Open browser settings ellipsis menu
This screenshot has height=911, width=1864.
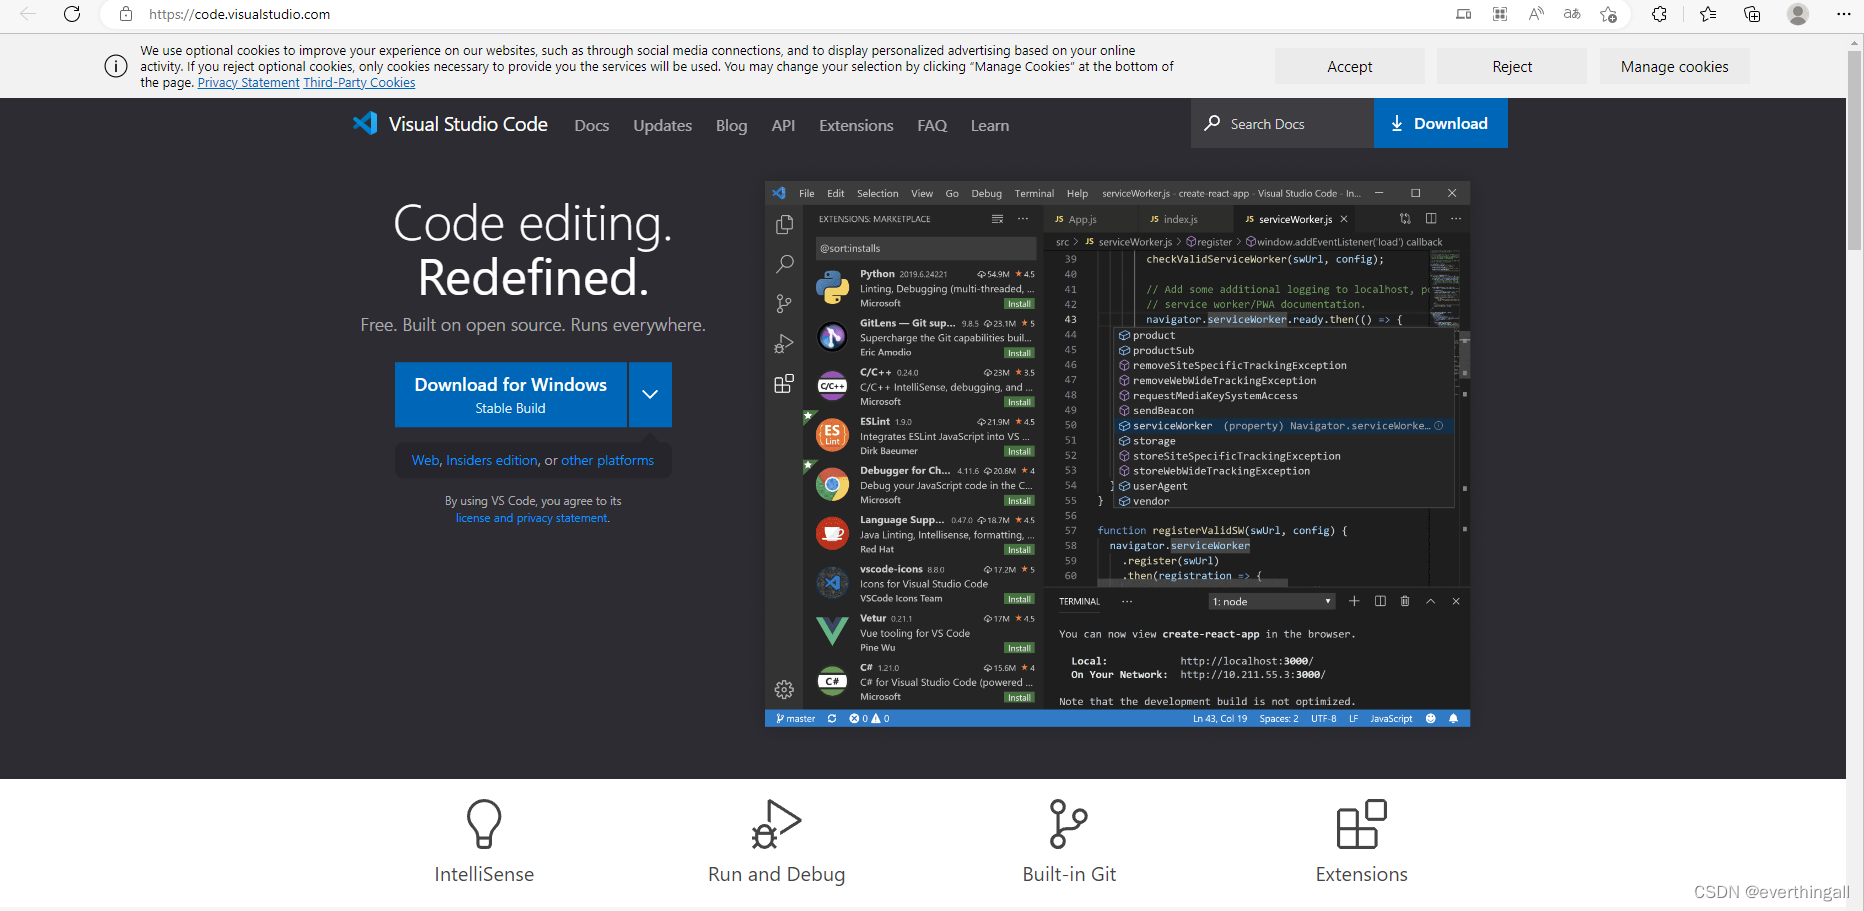click(x=1844, y=14)
